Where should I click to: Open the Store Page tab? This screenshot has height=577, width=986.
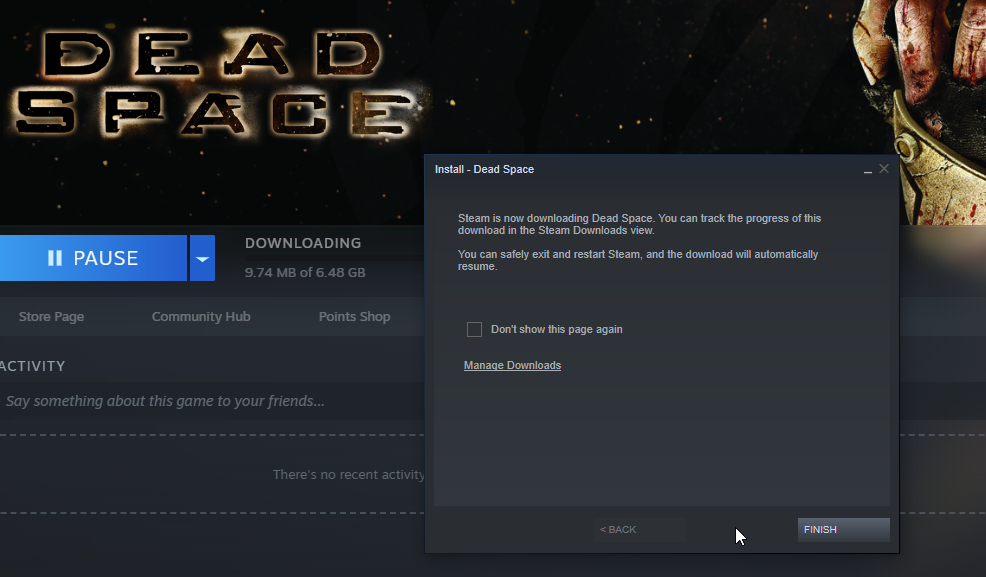tap(52, 317)
